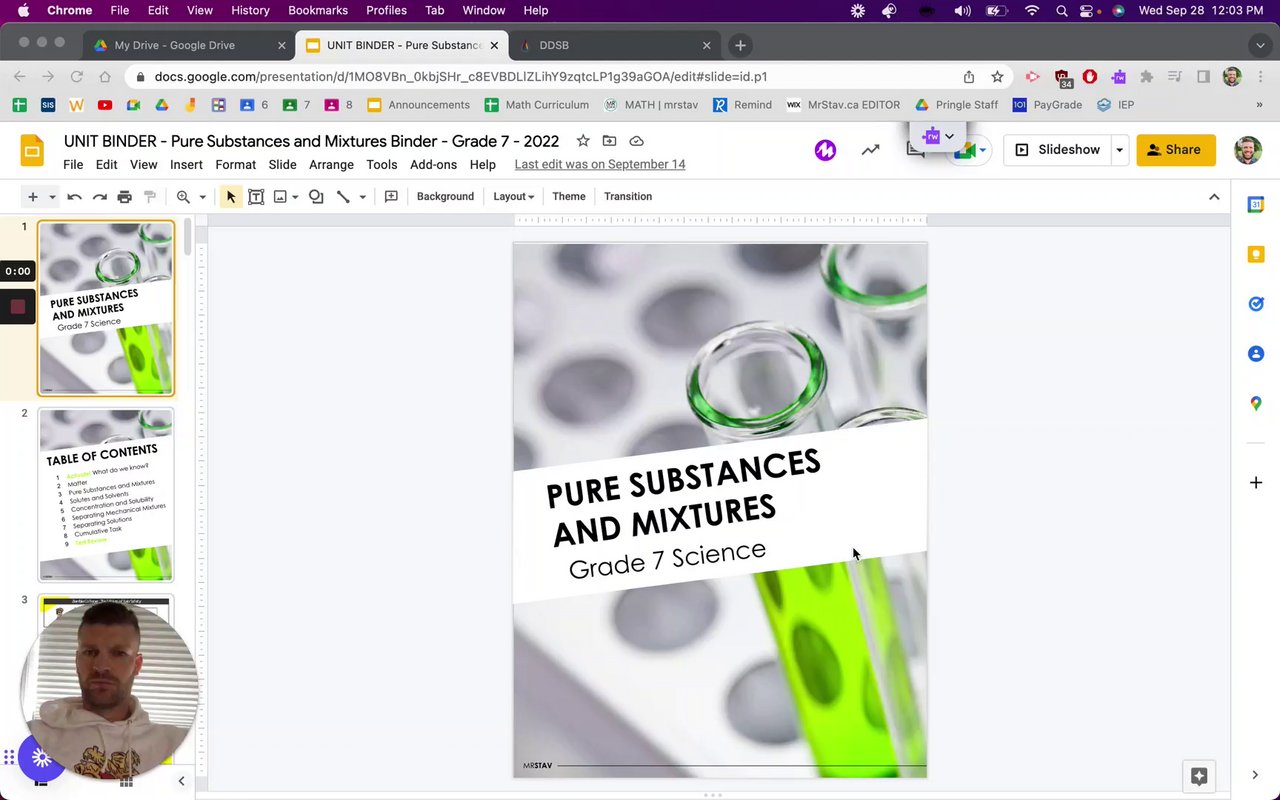Select slide 2 Table of Contents thumbnail

[106, 494]
